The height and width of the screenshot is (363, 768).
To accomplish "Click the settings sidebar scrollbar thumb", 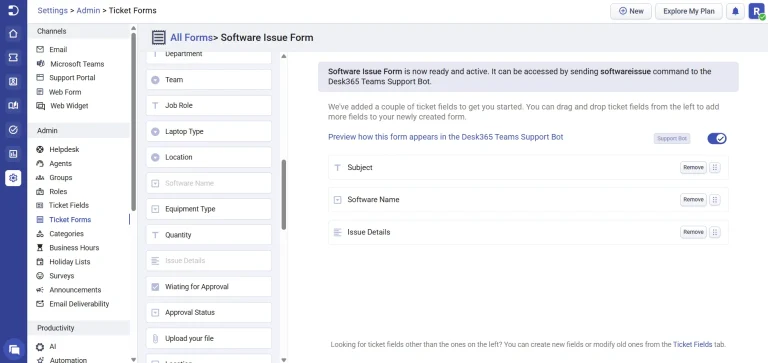I will 133,121.
